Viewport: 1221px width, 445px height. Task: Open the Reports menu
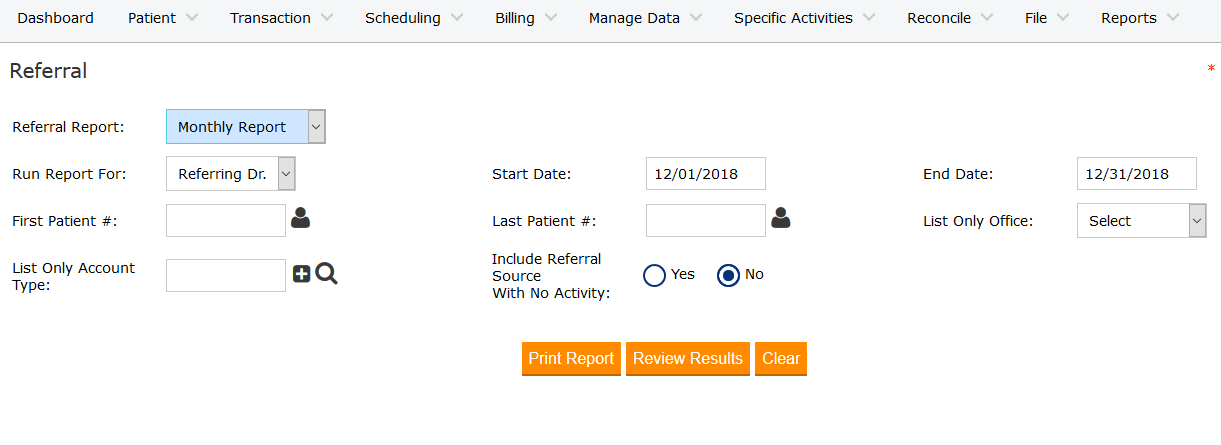pyautogui.click(x=1139, y=18)
